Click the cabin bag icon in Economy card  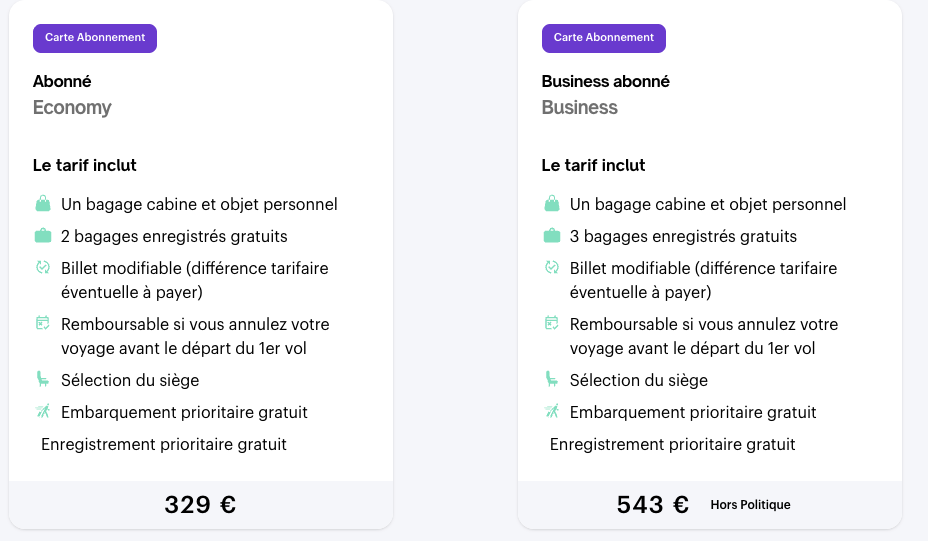tap(43, 204)
